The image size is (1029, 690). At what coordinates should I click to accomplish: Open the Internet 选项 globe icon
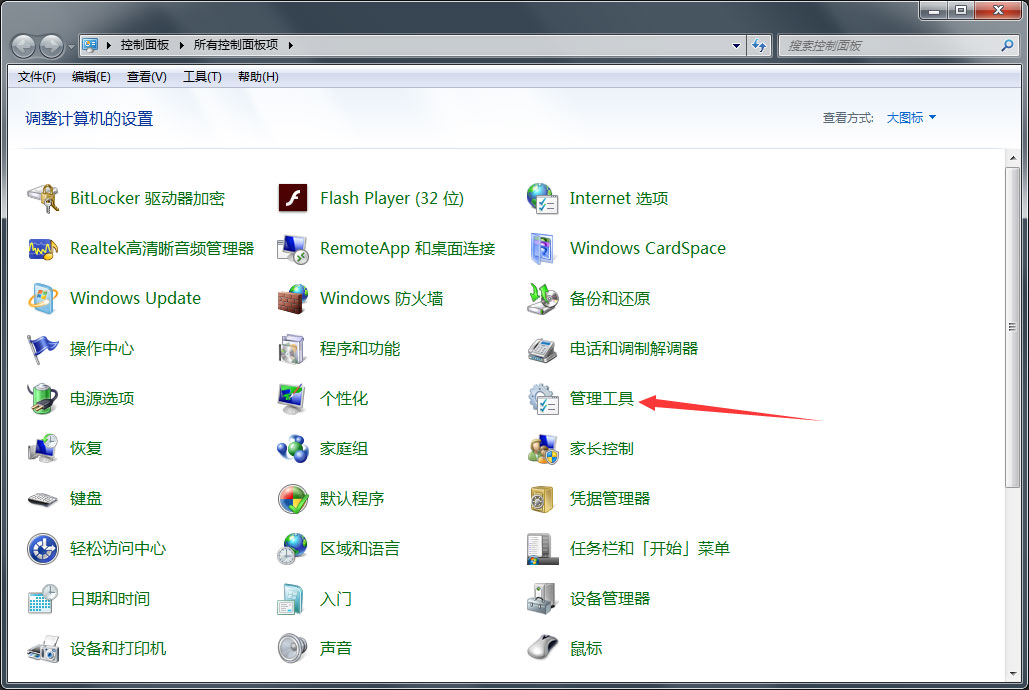tap(543, 198)
